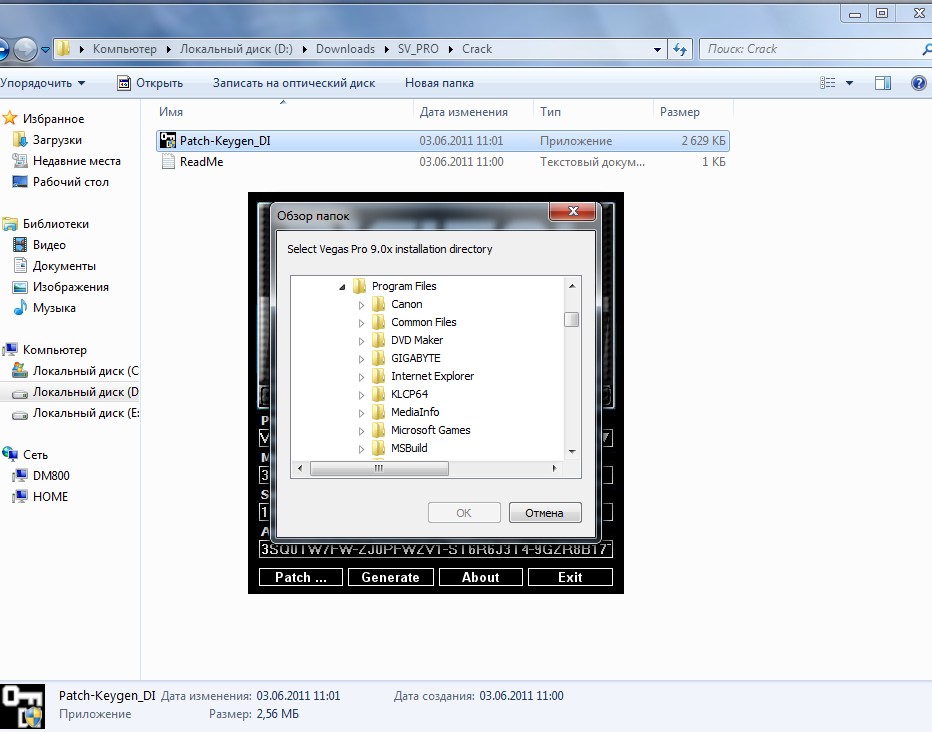
Task: Click SV_PRO in address breadcrumb
Action: tap(418, 49)
